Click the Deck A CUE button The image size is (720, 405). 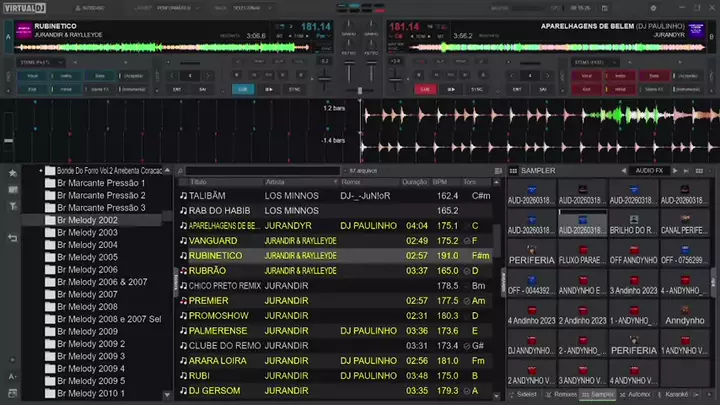243,89
